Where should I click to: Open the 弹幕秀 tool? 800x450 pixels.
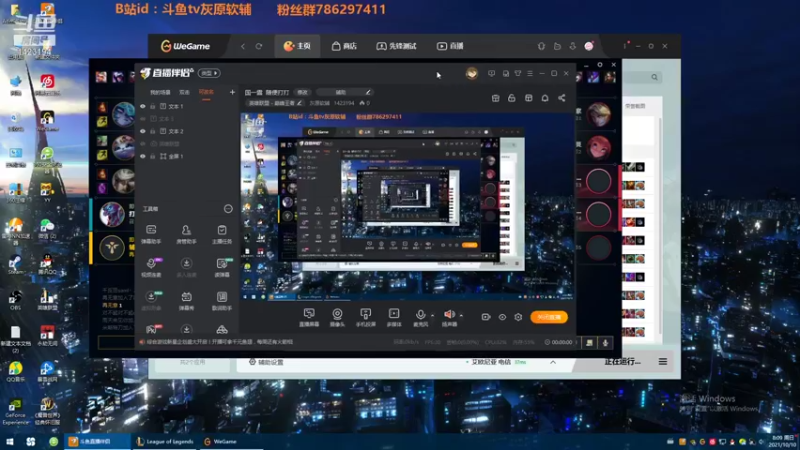pos(186,301)
